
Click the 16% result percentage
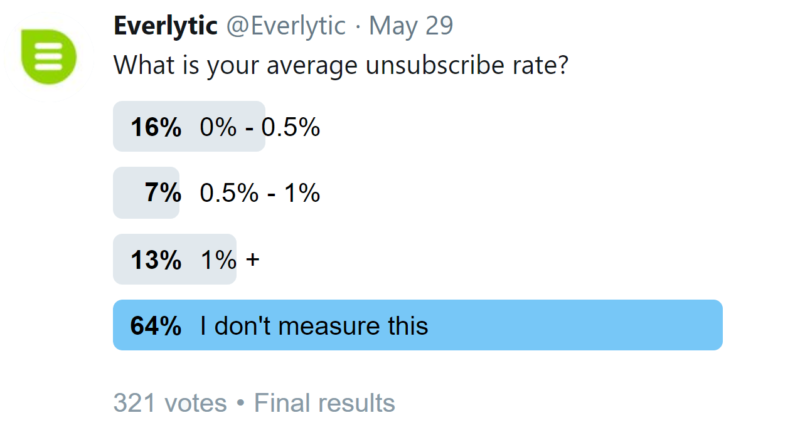(x=156, y=127)
